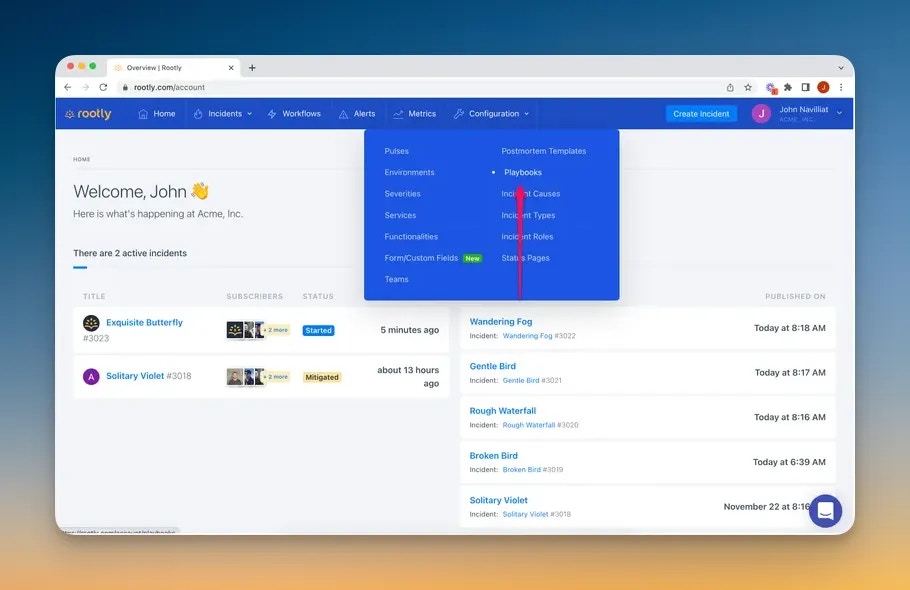Collapse the Configuration dropdown chevron
The width and height of the screenshot is (910, 590).
pyautogui.click(x=526, y=114)
